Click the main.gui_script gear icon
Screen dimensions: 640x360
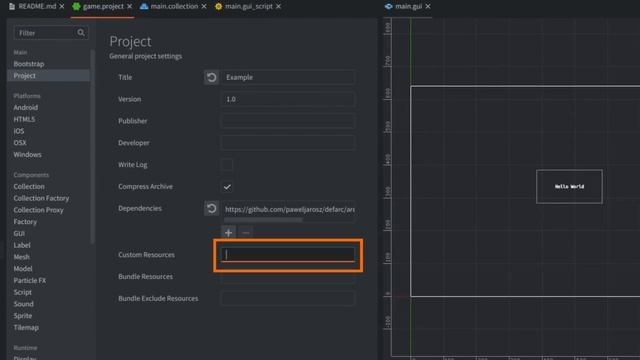pyautogui.click(x=219, y=7)
